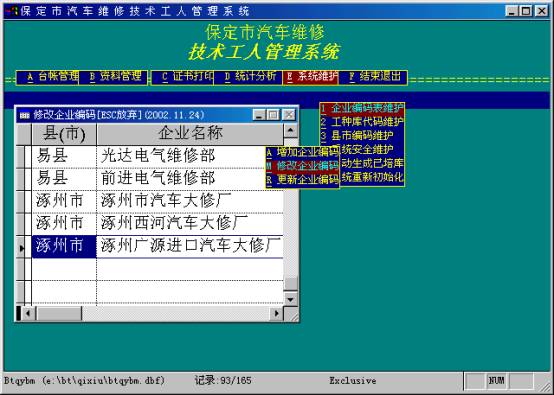Click the 县(市) column header
Viewport: 554px width, 395px height.
tap(64, 134)
